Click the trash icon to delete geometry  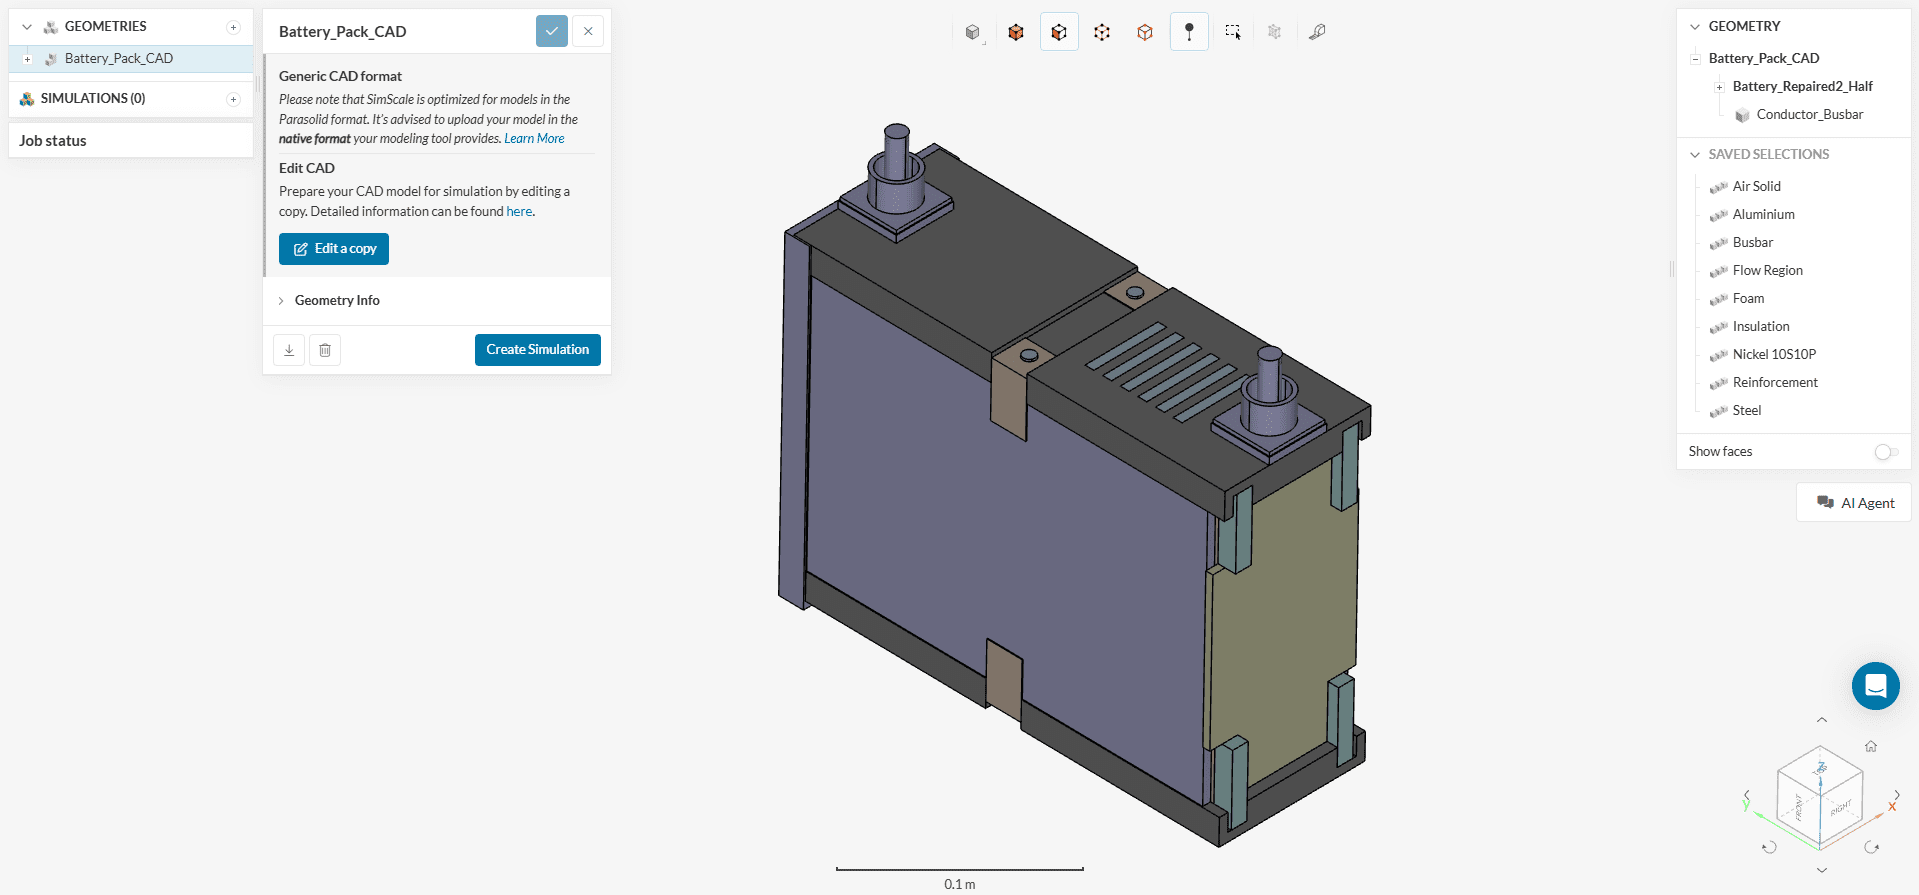[325, 350]
